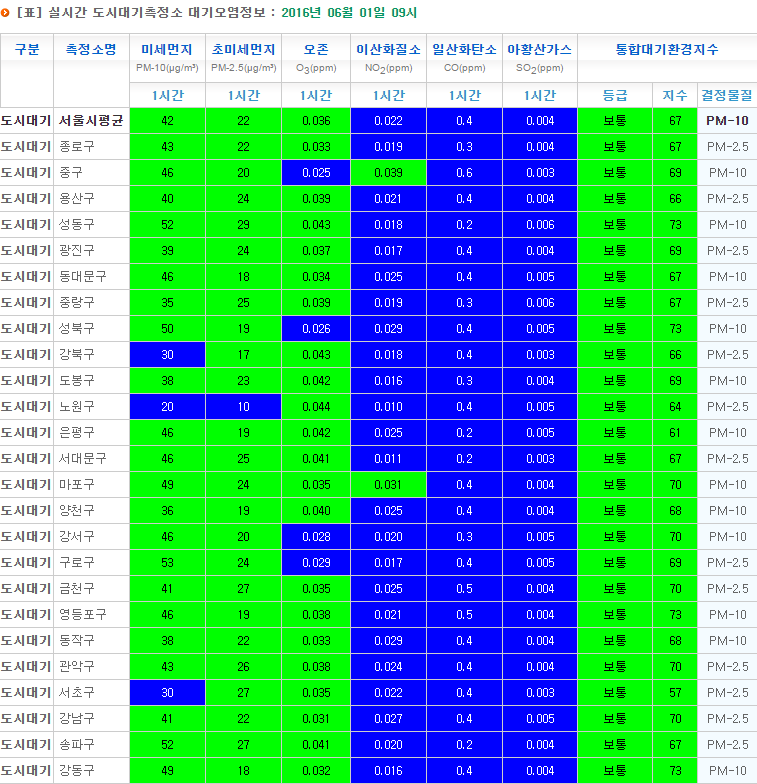
Task: Click the 결정물질 sub-header
Action: click(726, 95)
